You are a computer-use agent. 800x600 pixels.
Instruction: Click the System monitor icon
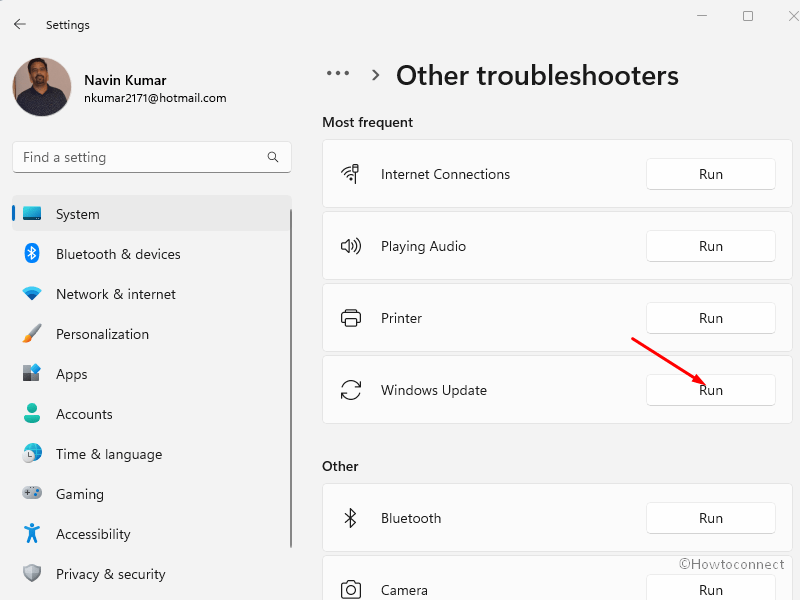pyautogui.click(x=32, y=213)
